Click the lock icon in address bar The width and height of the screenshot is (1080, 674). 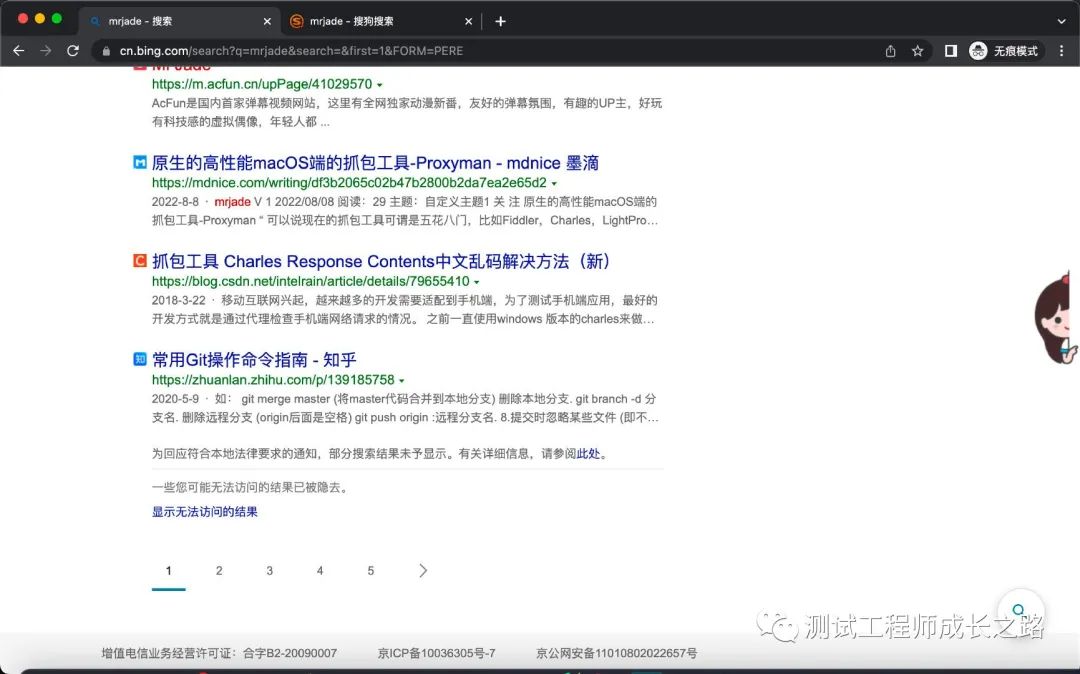click(105, 51)
